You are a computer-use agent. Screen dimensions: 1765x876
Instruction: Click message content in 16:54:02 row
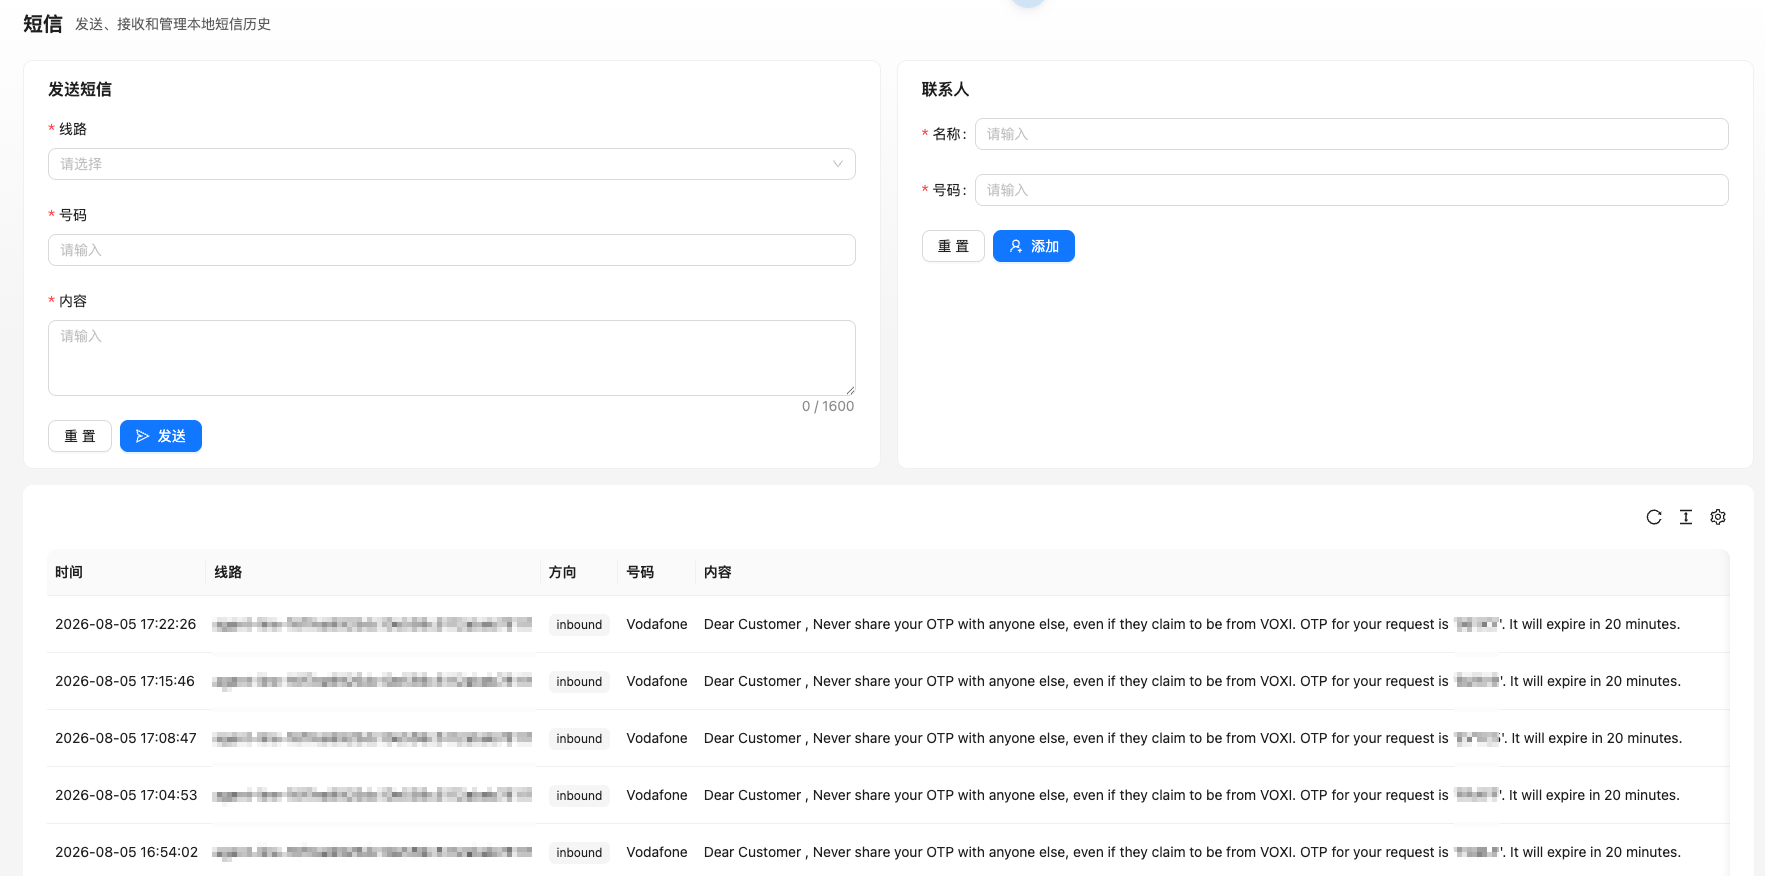click(x=1192, y=852)
